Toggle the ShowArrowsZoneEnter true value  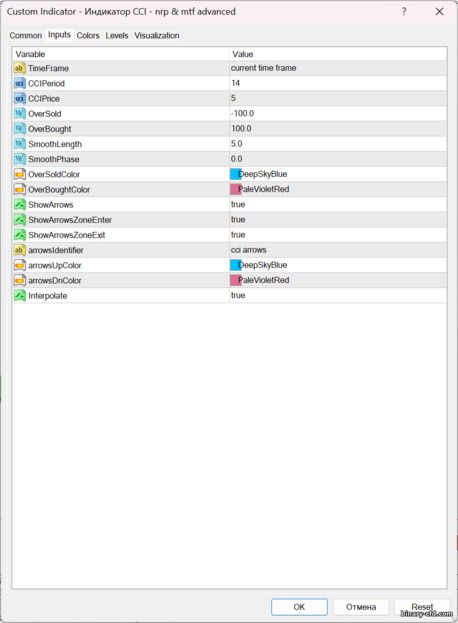[x=338, y=220]
